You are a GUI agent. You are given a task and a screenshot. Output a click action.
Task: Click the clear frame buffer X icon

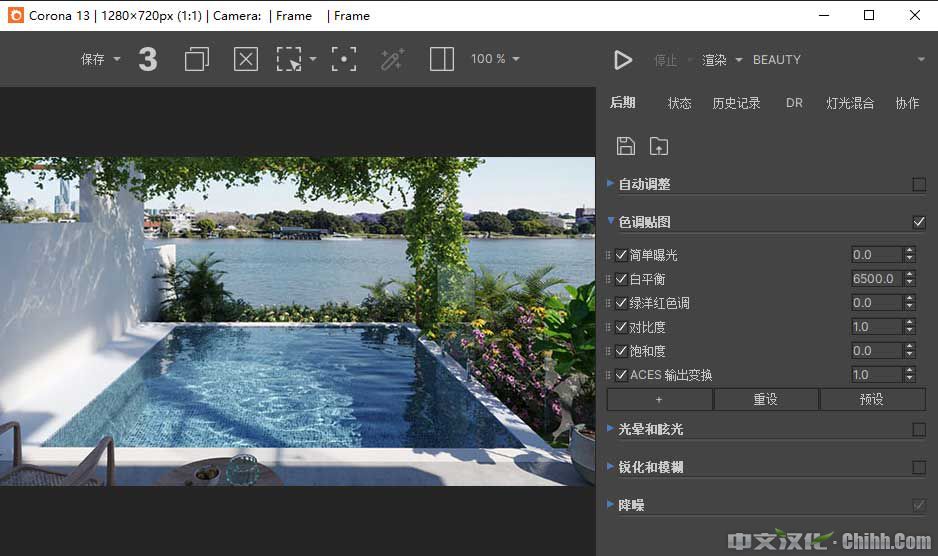click(x=246, y=60)
